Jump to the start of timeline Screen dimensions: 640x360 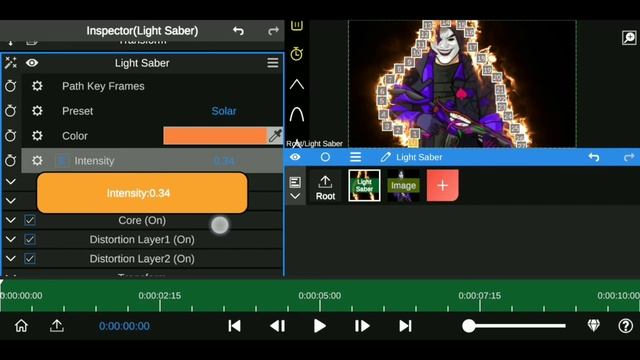235,326
